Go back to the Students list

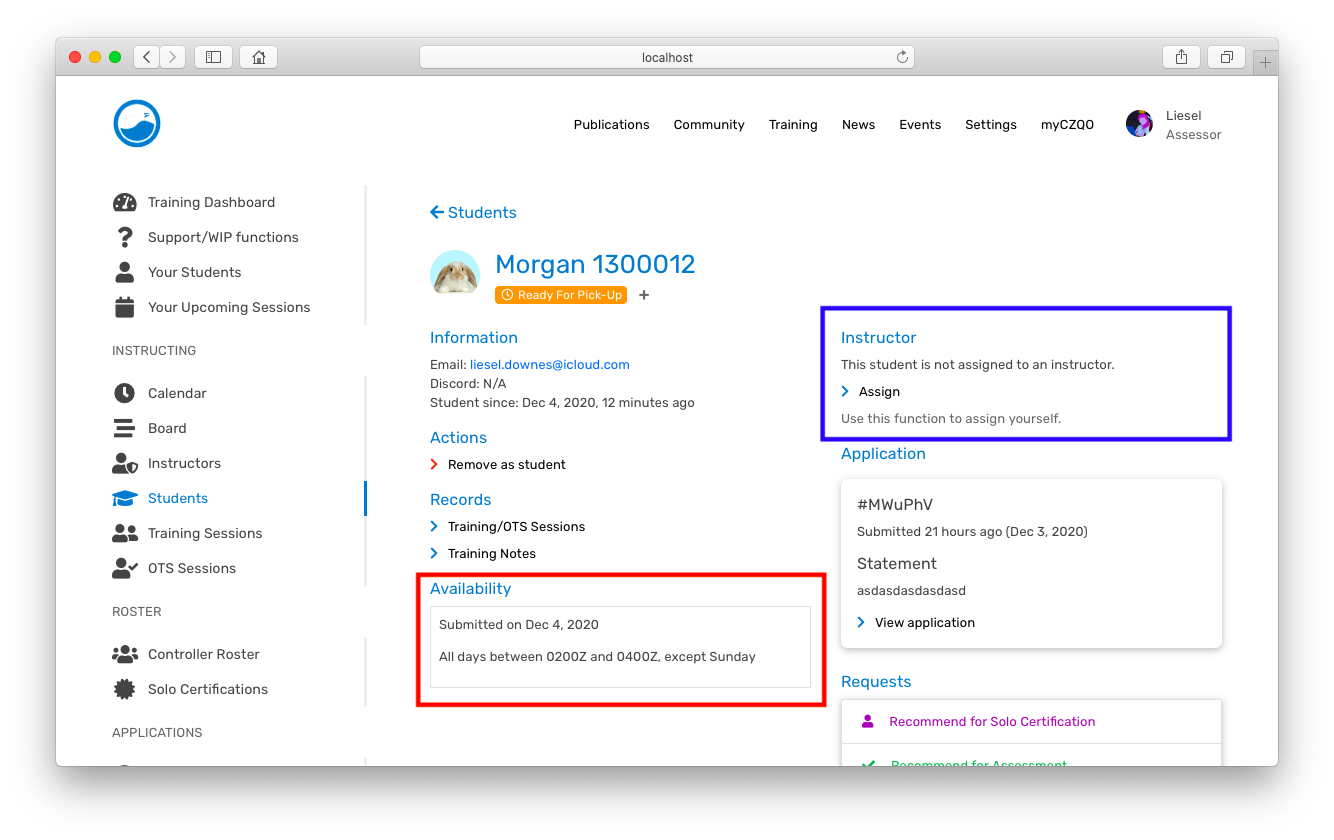click(473, 213)
